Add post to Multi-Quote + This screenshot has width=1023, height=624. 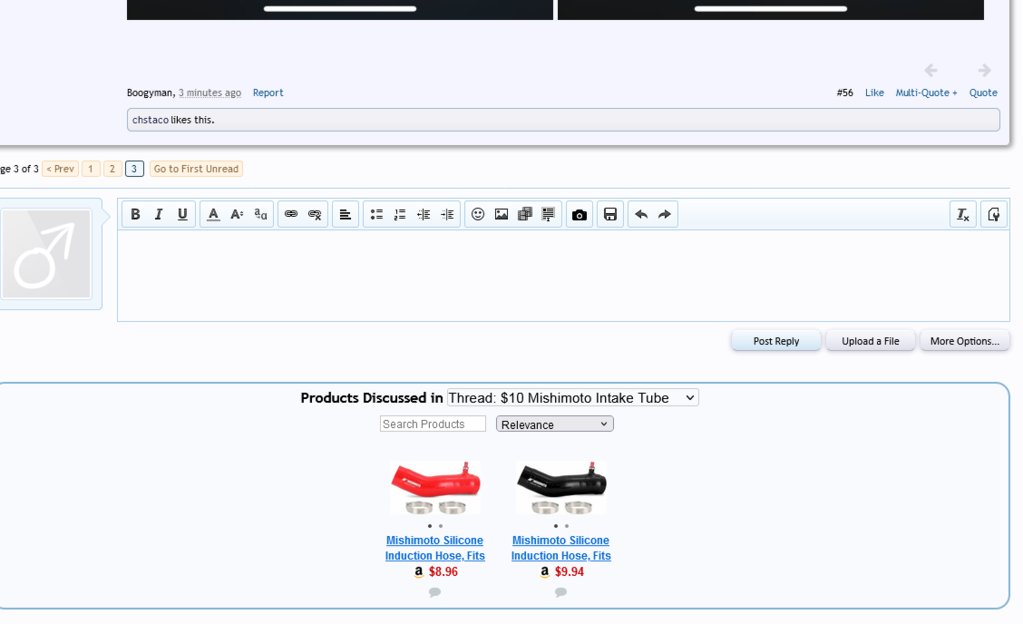[926, 93]
